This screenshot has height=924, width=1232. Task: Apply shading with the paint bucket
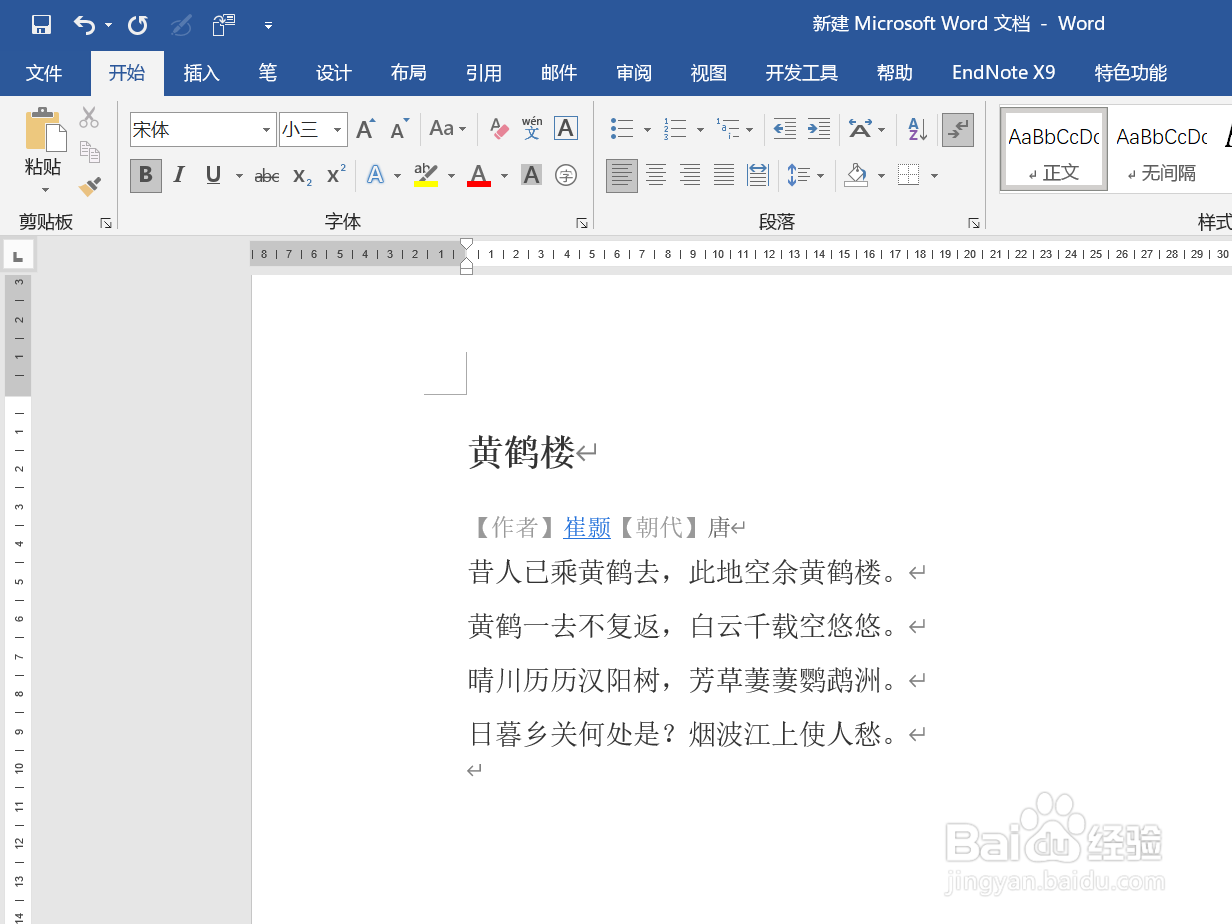[856, 176]
